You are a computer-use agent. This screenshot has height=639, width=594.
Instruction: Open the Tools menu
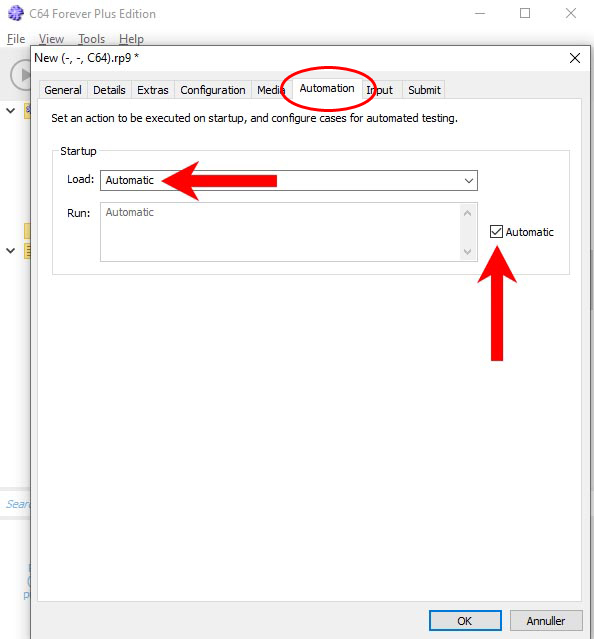[x=92, y=39]
